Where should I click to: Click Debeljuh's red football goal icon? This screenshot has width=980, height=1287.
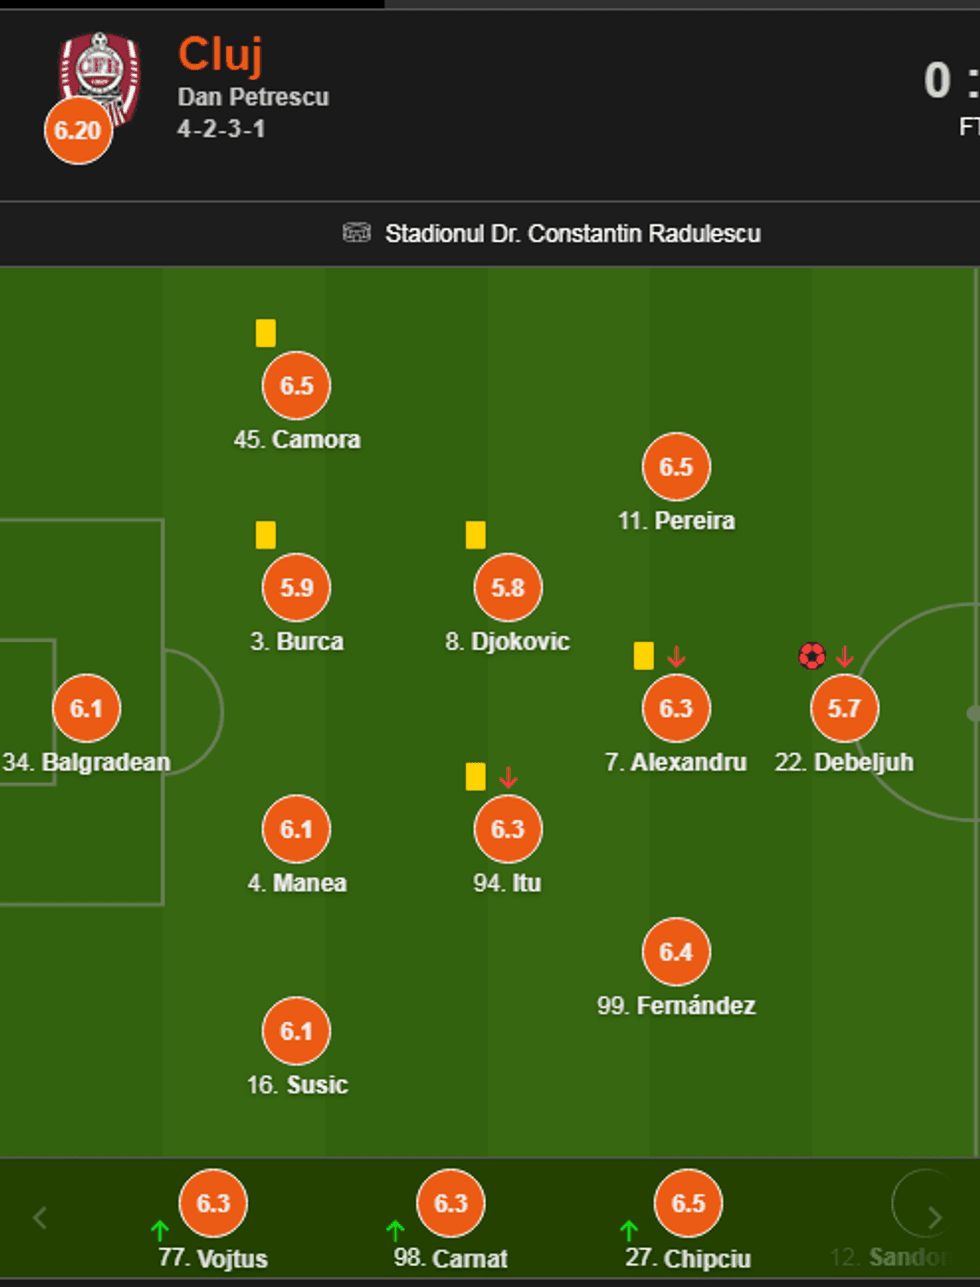(812, 656)
